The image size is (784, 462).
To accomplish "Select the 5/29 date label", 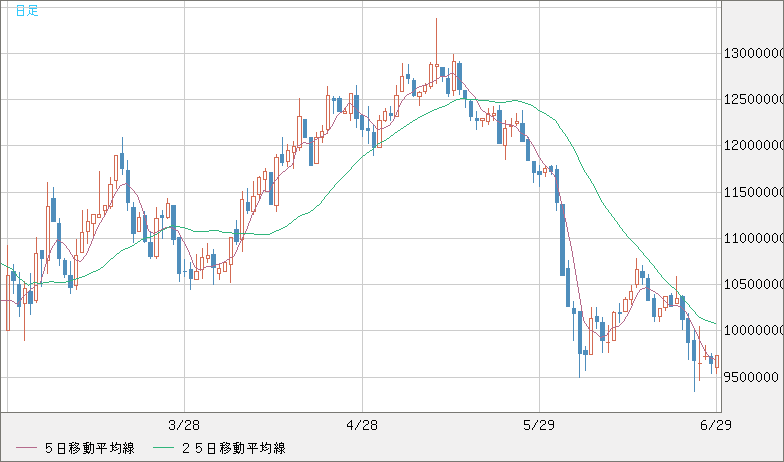I will pyautogui.click(x=539, y=425).
